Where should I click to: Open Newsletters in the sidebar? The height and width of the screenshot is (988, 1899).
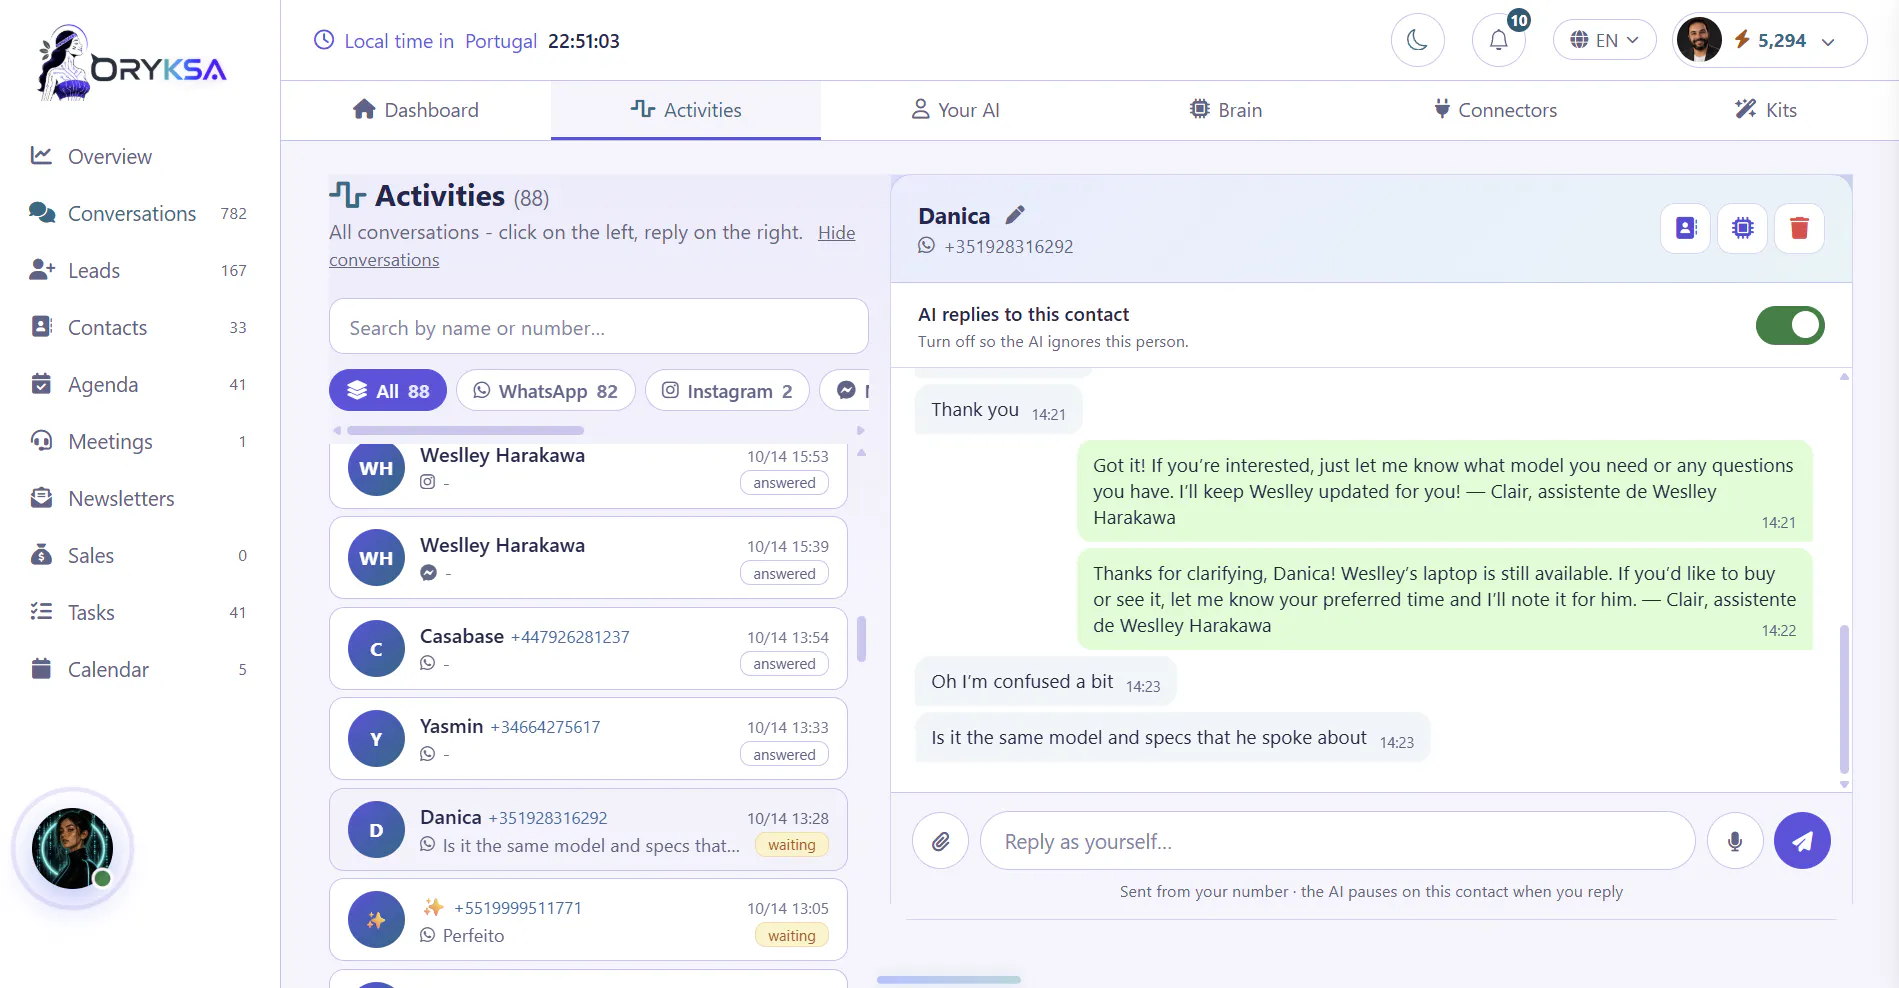point(139,498)
